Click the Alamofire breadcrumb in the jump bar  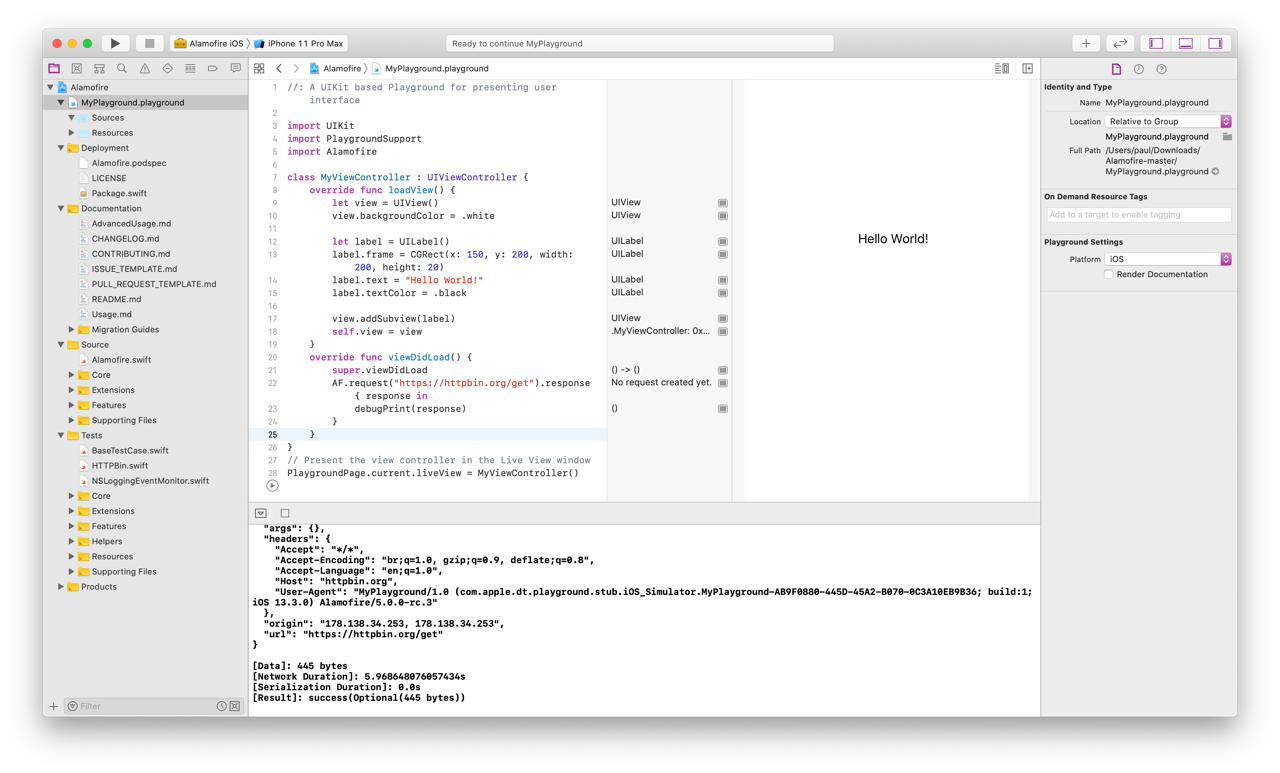(335, 68)
